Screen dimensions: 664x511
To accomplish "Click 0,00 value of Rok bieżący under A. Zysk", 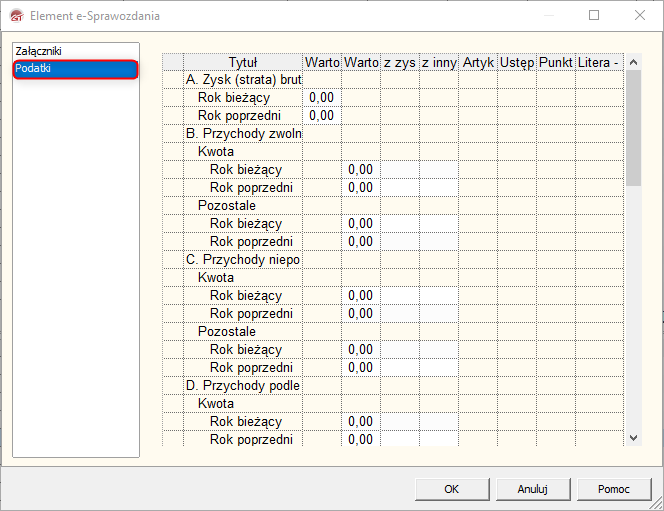I will coord(322,98).
